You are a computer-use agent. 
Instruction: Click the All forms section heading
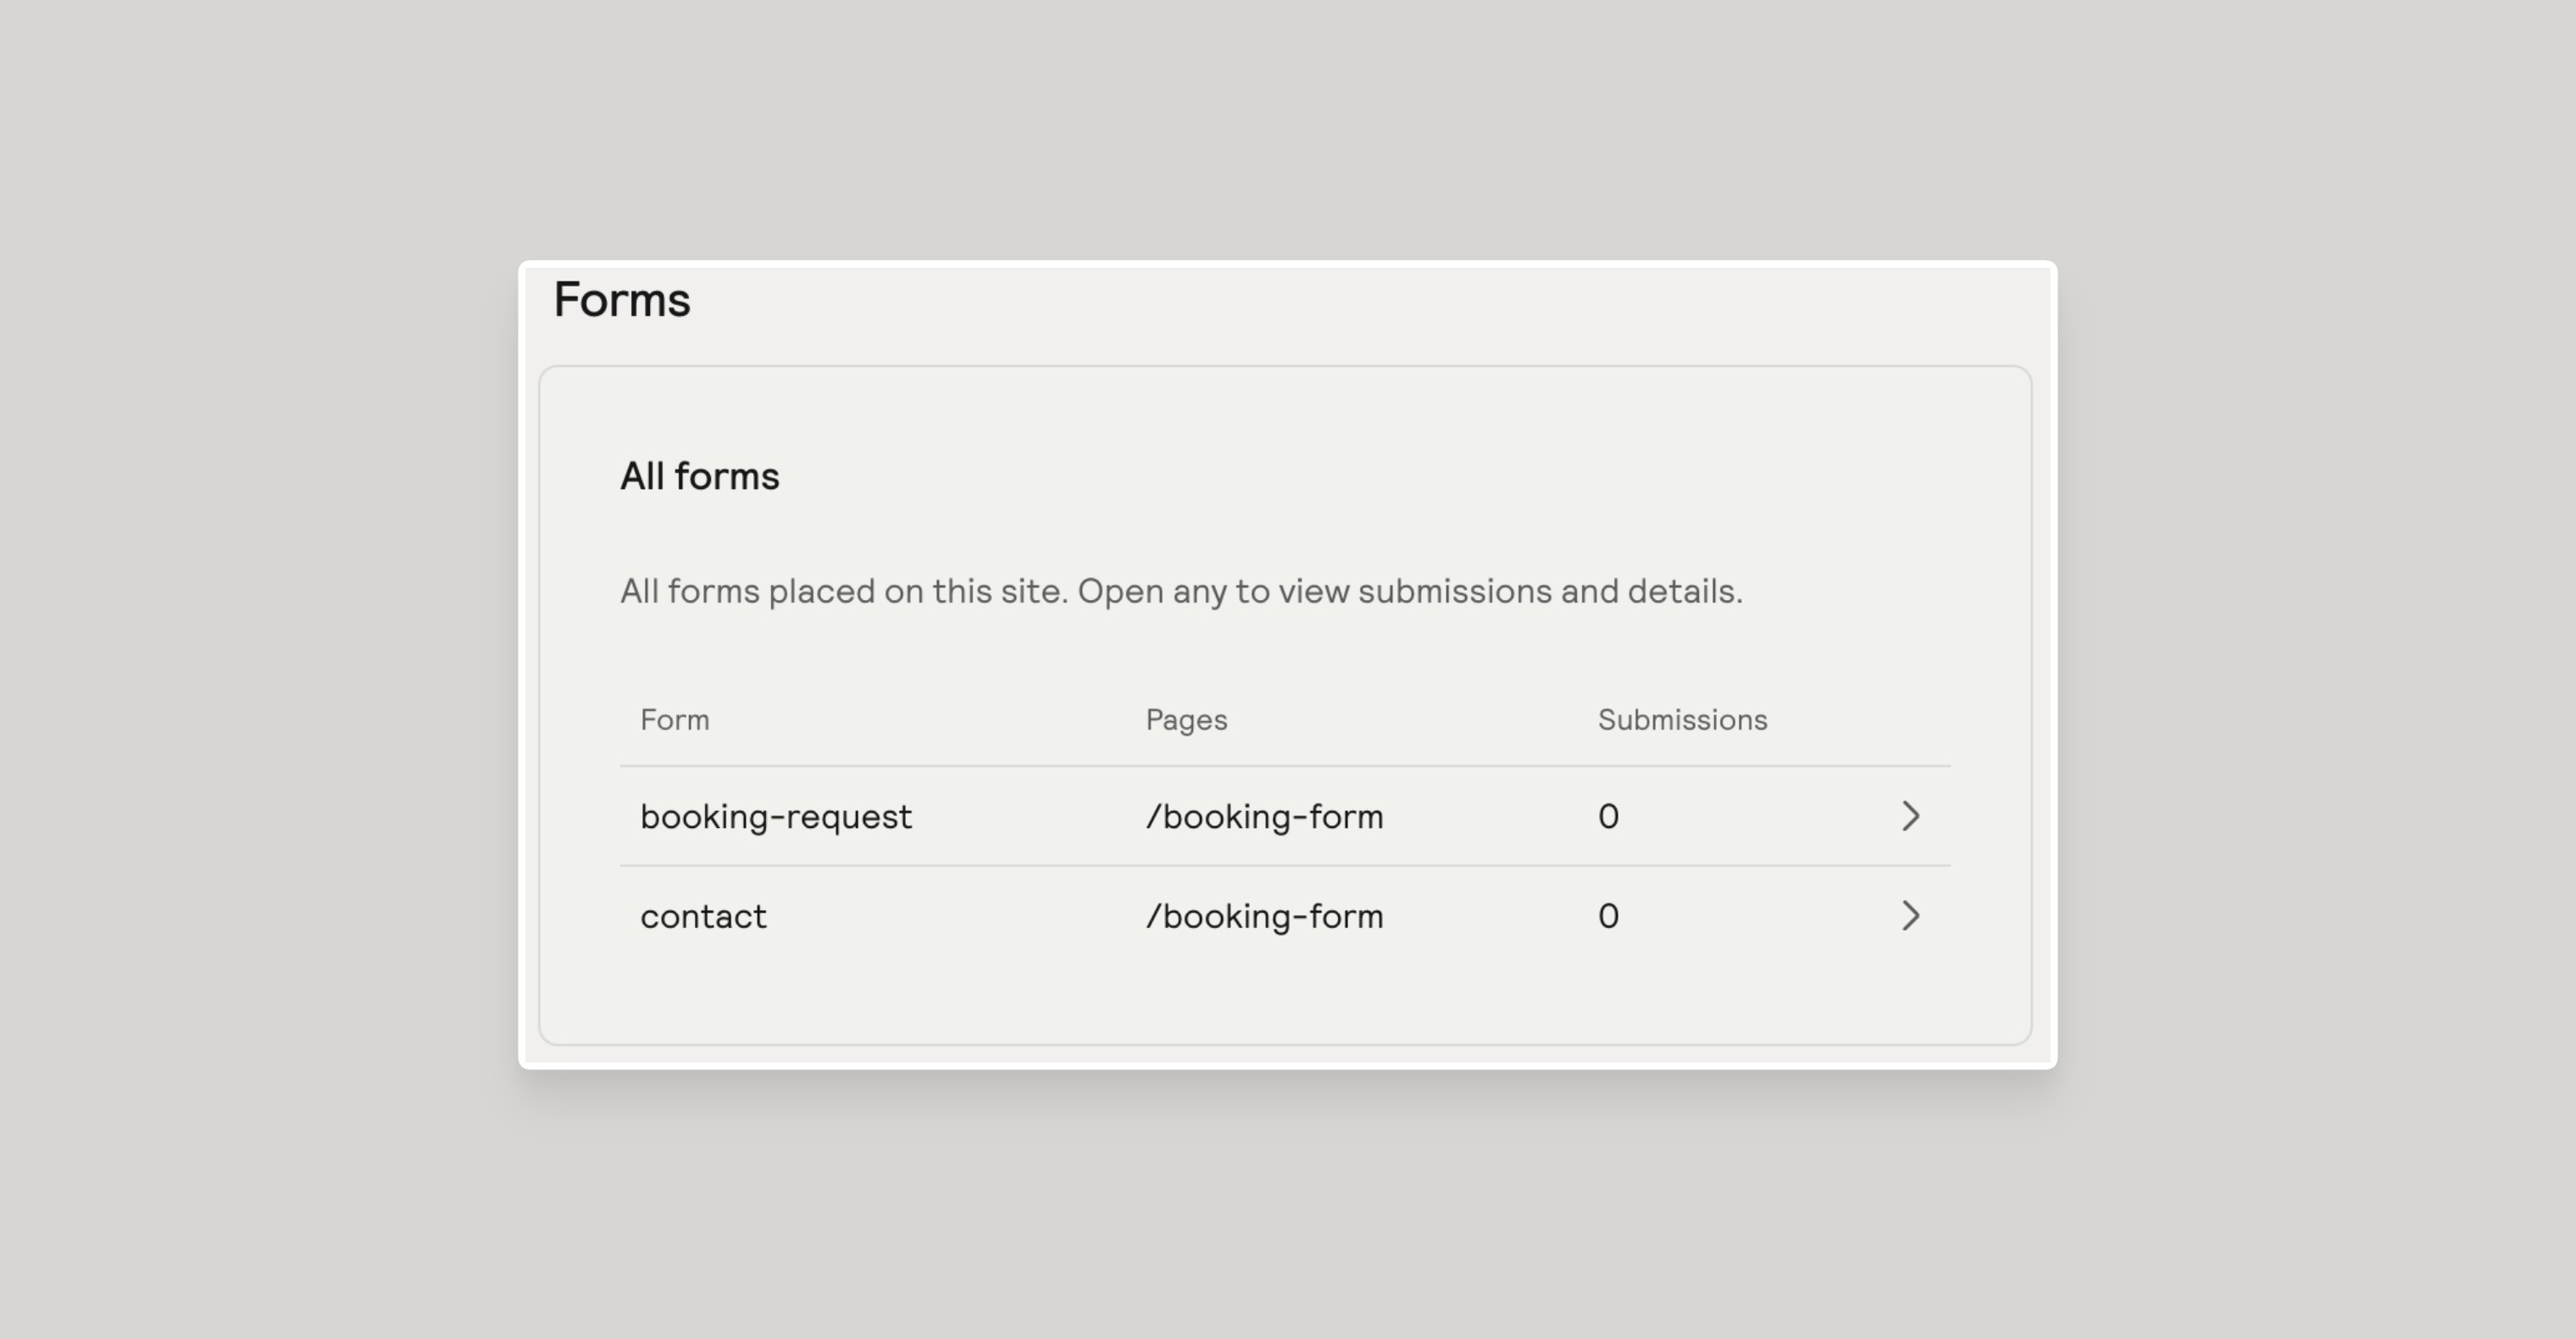click(699, 476)
